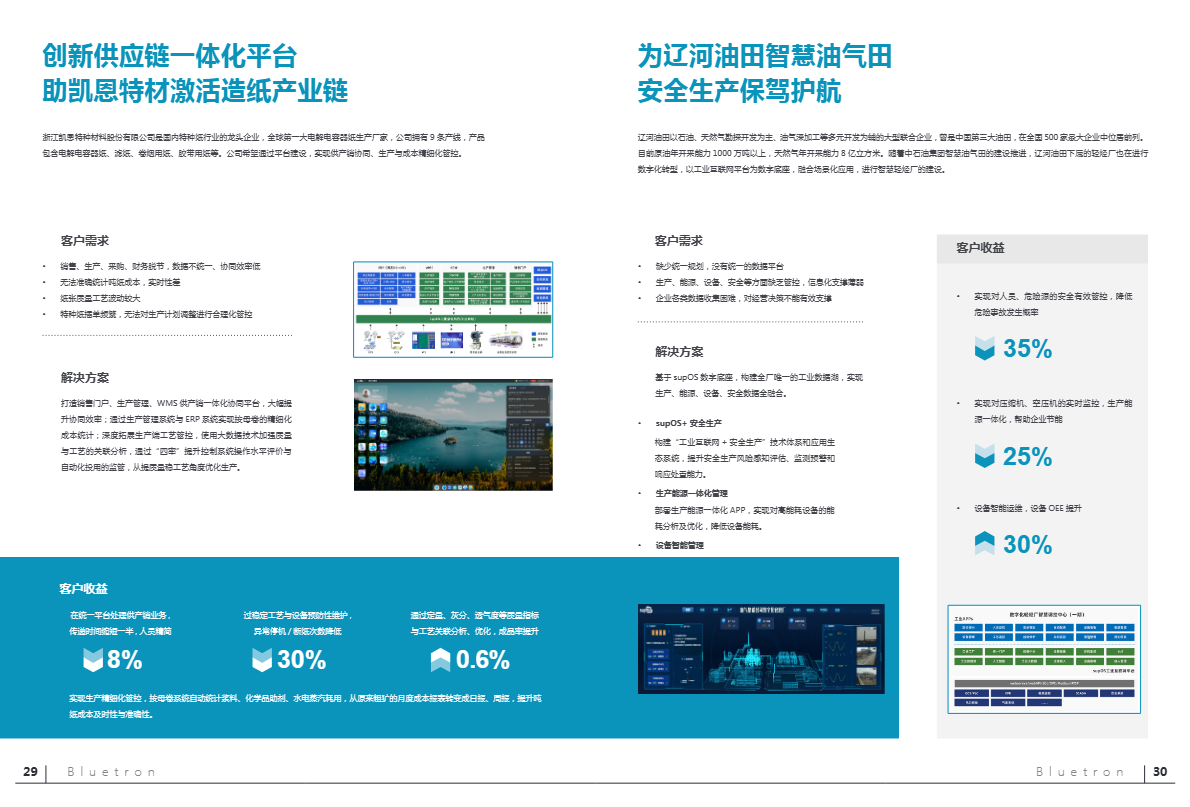Select the 30% value under 设备 OEE 提升
Screen dimensions: 1190x807
point(1028,544)
